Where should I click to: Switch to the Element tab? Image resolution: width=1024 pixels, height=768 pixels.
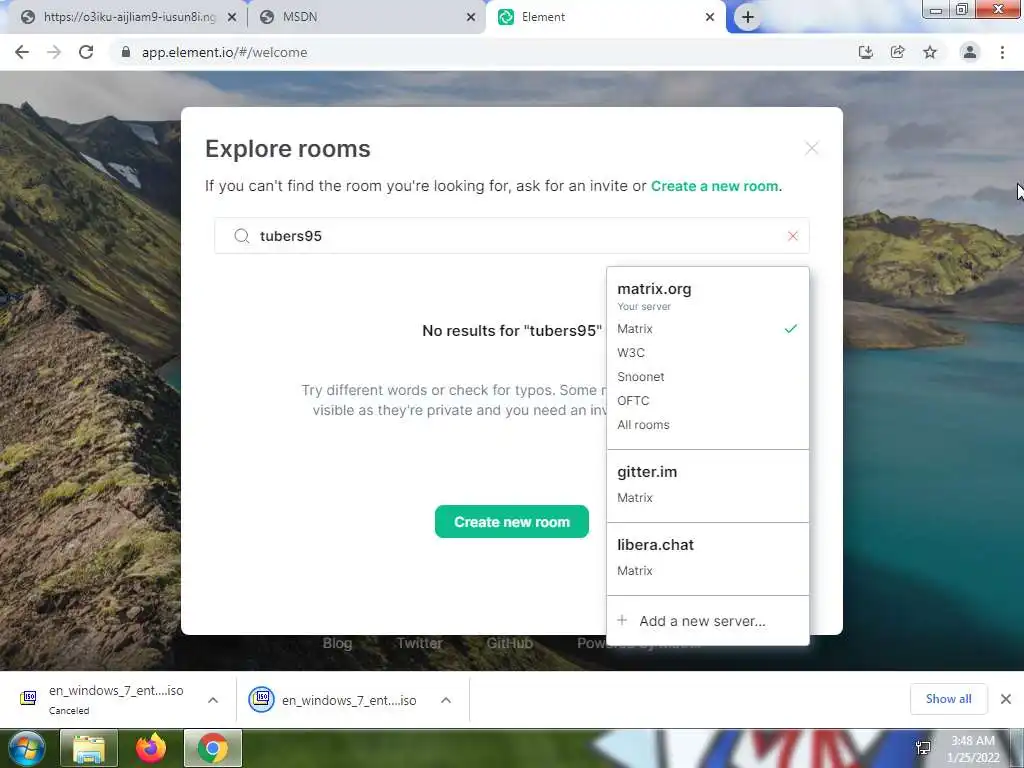tap(604, 17)
